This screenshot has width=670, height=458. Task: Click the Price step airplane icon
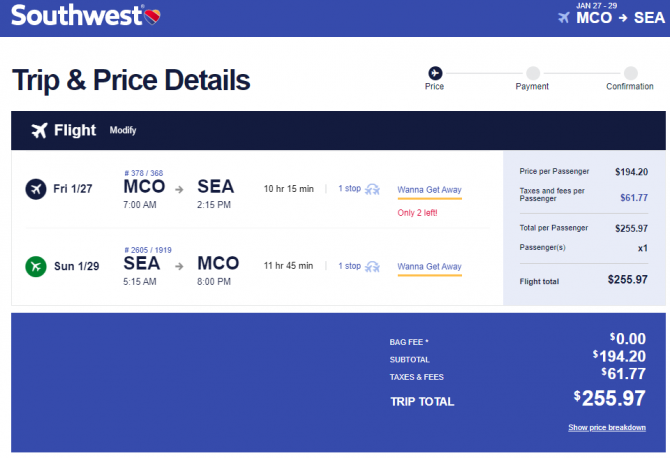pos(435,73)
